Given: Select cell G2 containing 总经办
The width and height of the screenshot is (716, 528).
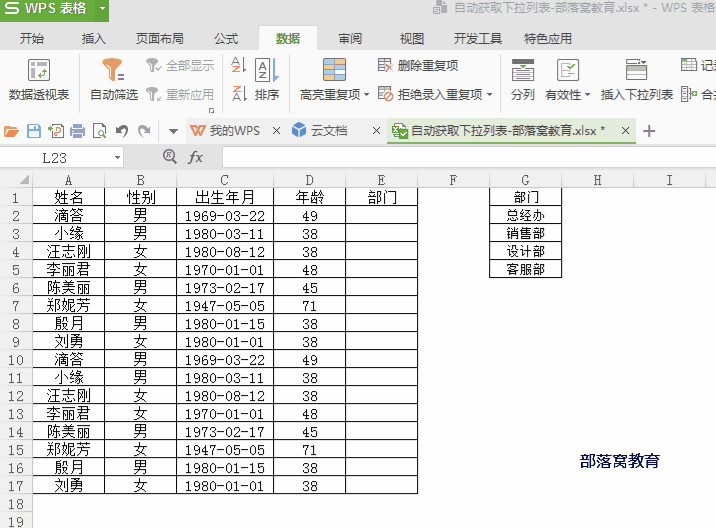Looking at the screenshot, I should tap(525, 215).
